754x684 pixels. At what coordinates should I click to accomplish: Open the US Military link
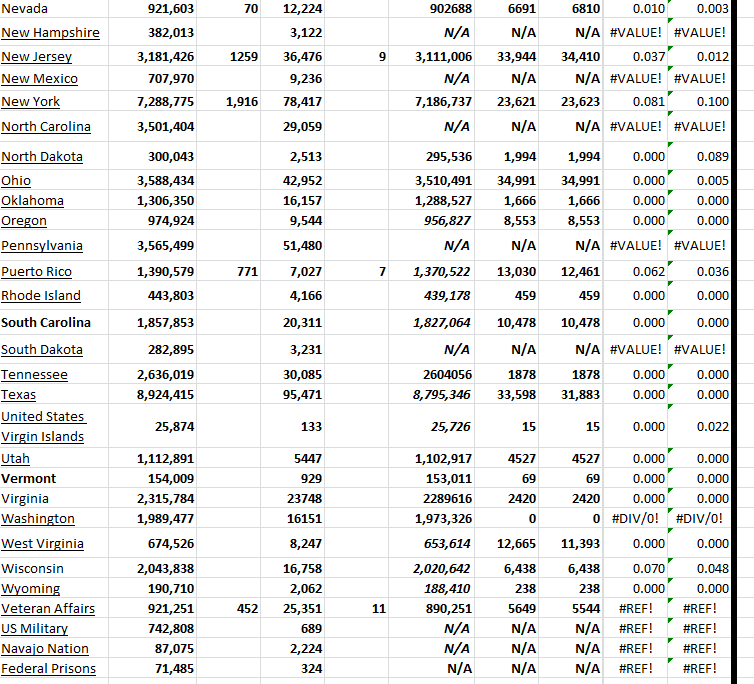tap(35, 629)
